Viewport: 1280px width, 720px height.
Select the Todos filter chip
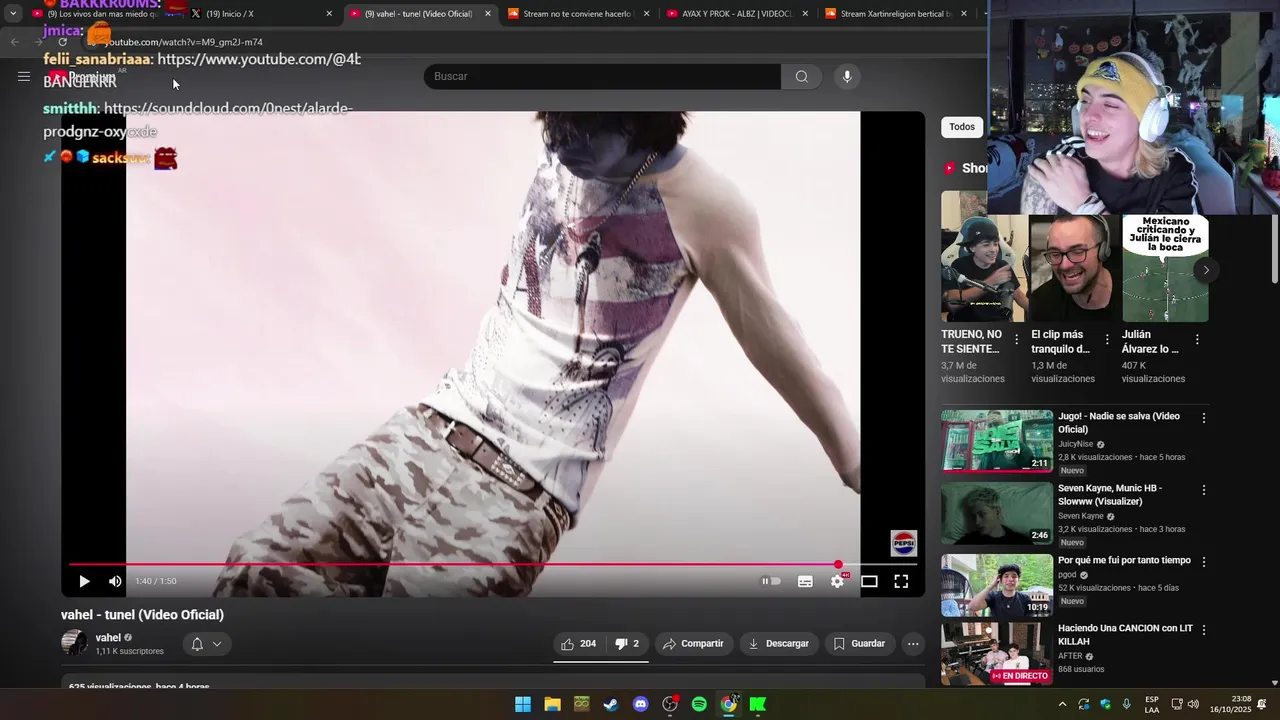click(962, 127)
